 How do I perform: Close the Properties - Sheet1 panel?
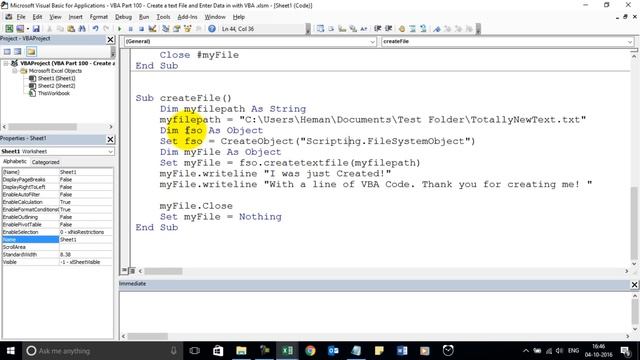[110, 139]
